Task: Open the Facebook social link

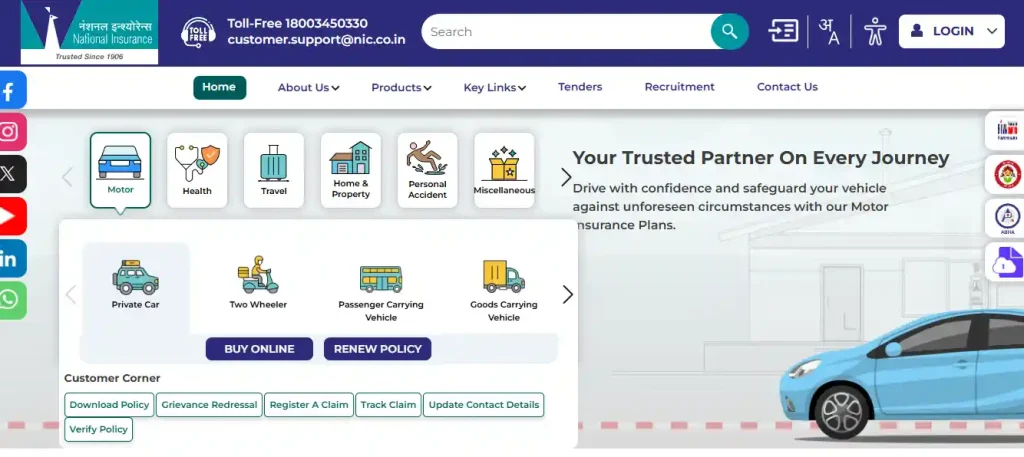Action: (12, 90)
